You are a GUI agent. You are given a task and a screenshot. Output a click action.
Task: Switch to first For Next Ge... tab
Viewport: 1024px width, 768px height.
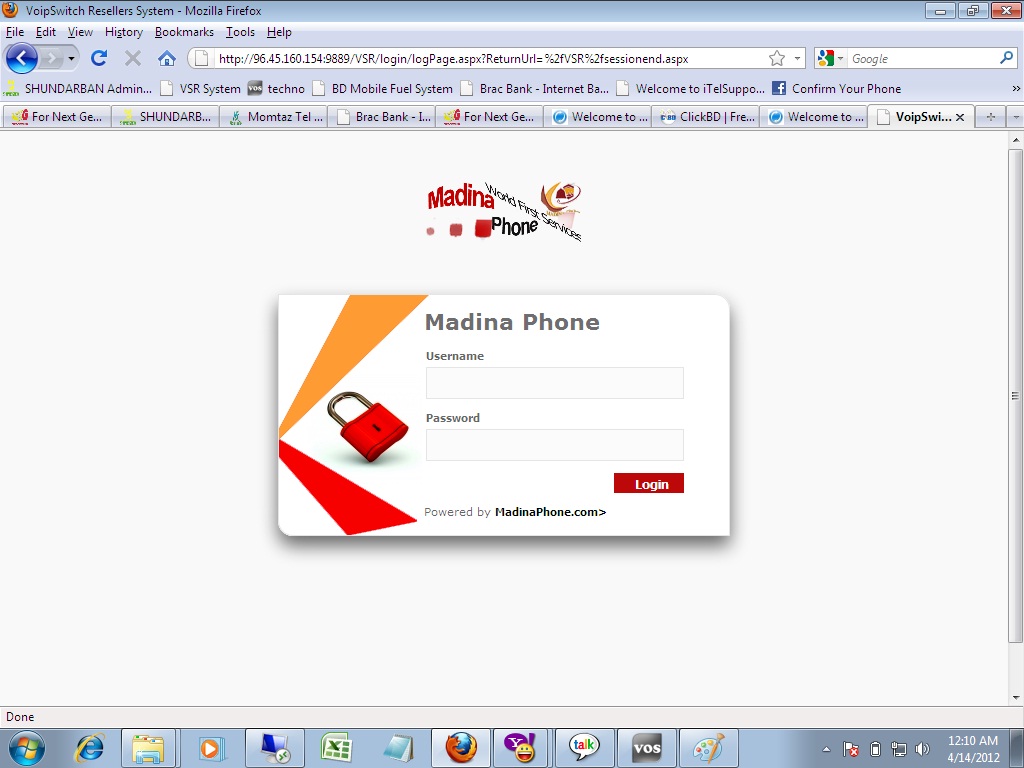(x=57, y=117)
